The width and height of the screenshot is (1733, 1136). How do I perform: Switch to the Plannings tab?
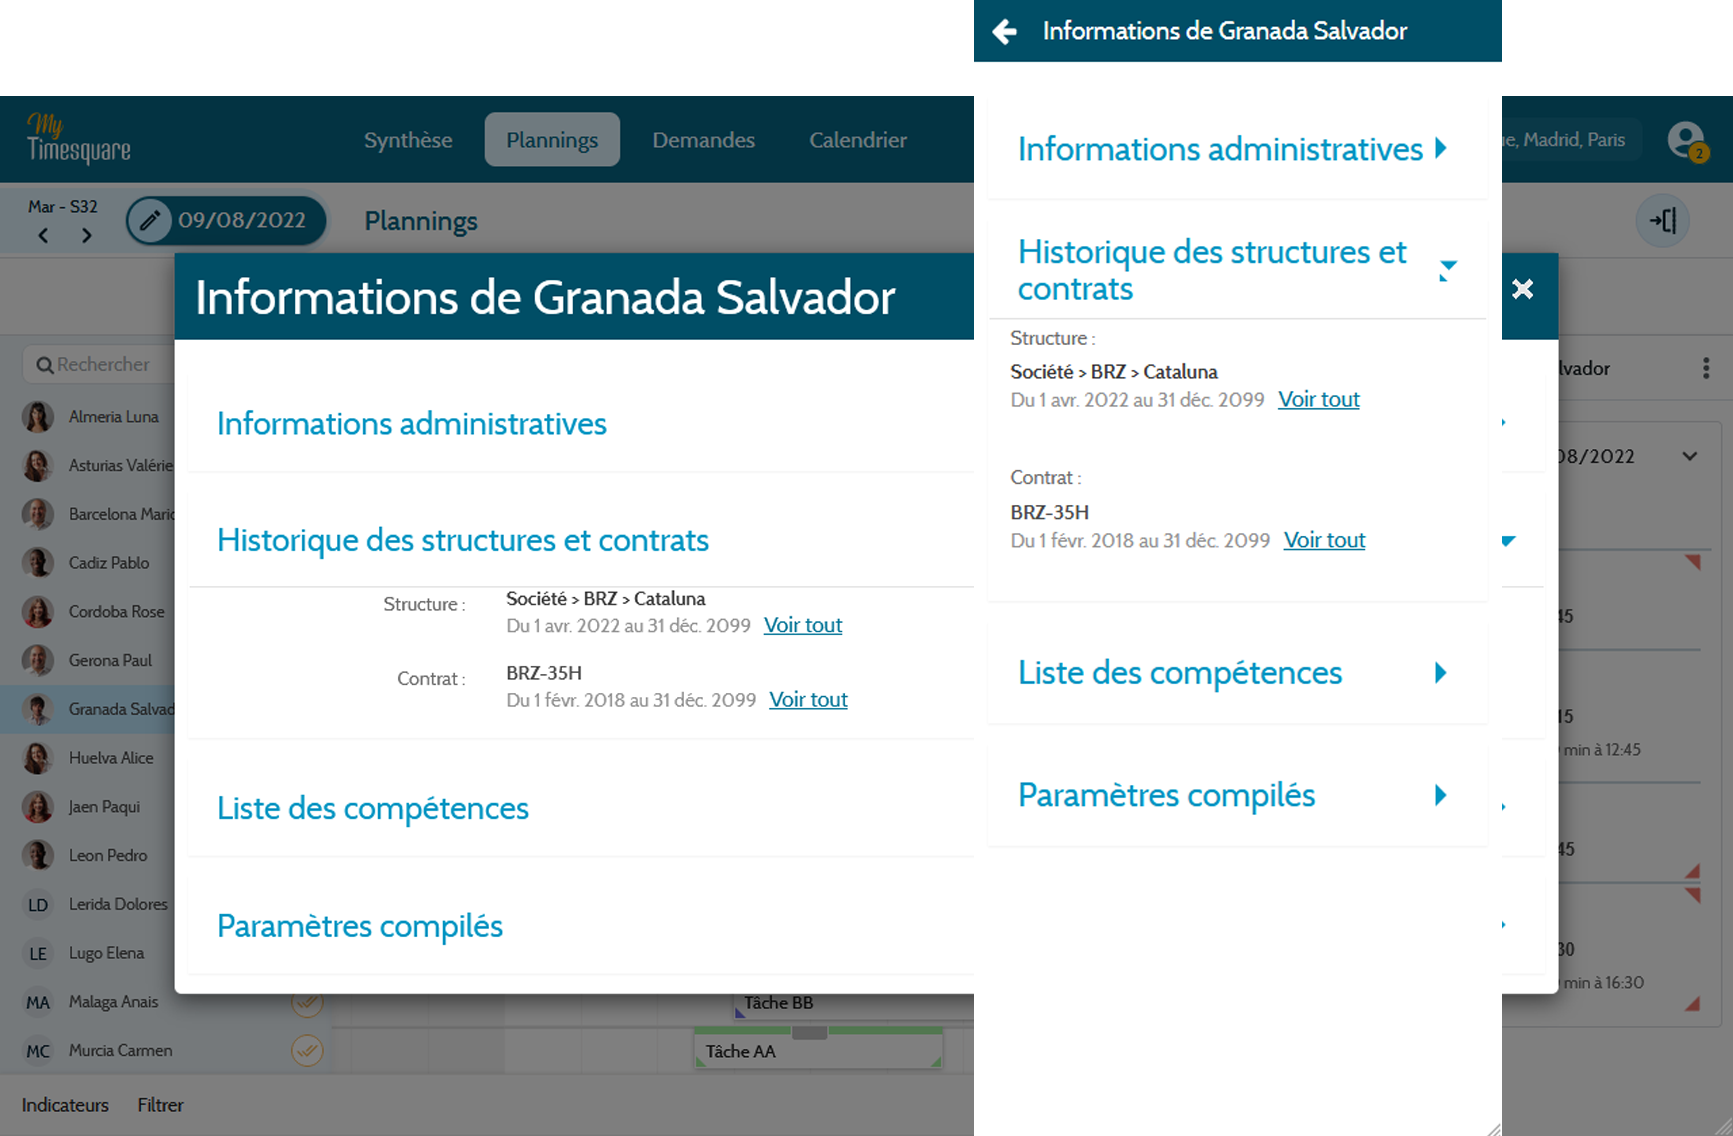pos(552,140)
